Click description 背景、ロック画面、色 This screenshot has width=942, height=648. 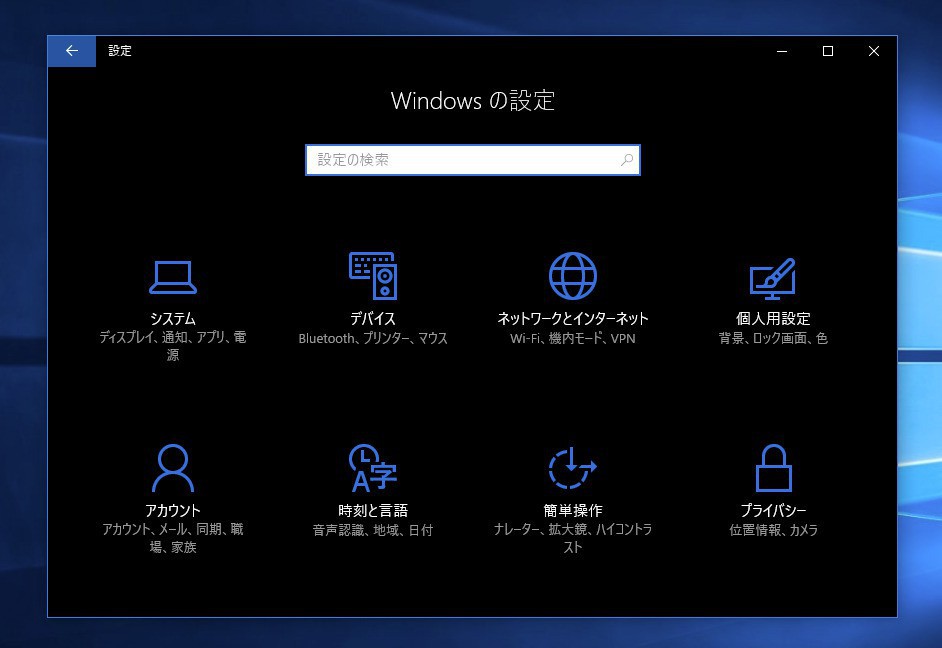click(x=773, y=338)
